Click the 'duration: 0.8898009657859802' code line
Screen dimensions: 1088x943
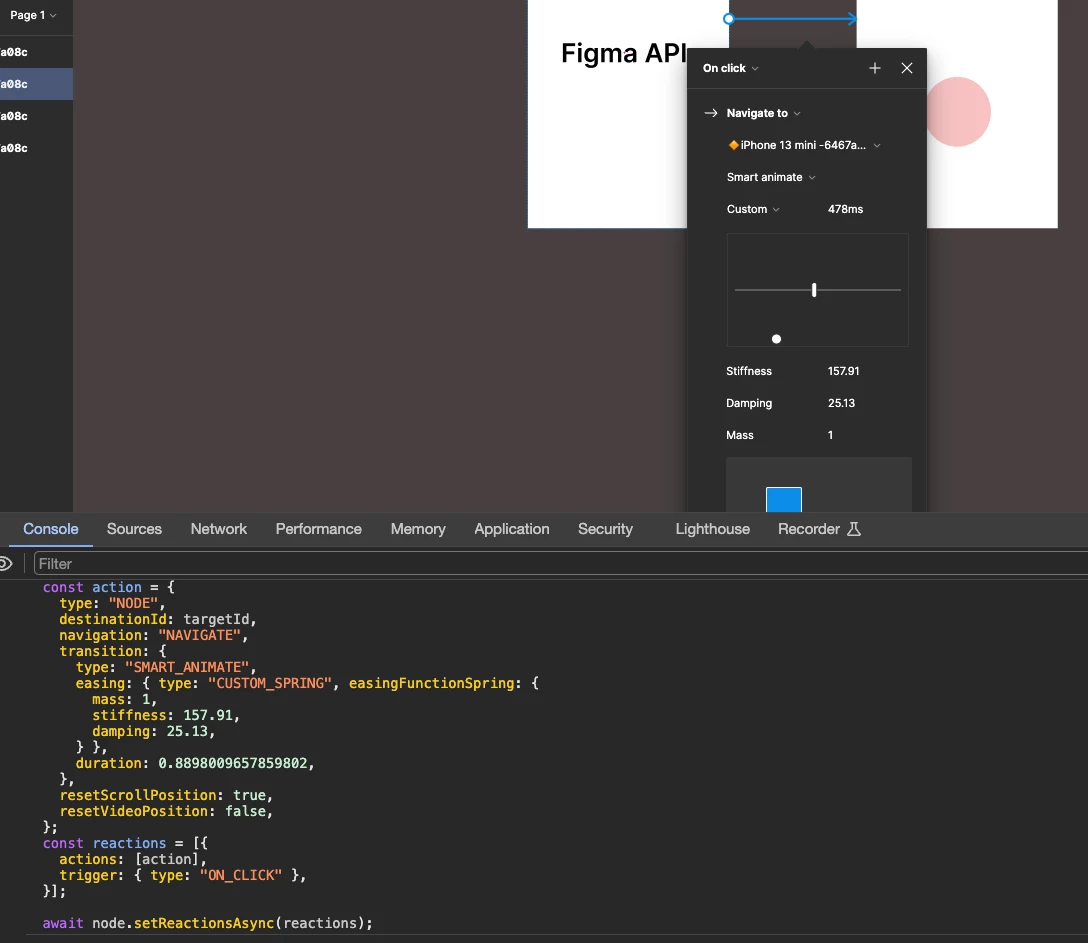click(x=195, y=763)
